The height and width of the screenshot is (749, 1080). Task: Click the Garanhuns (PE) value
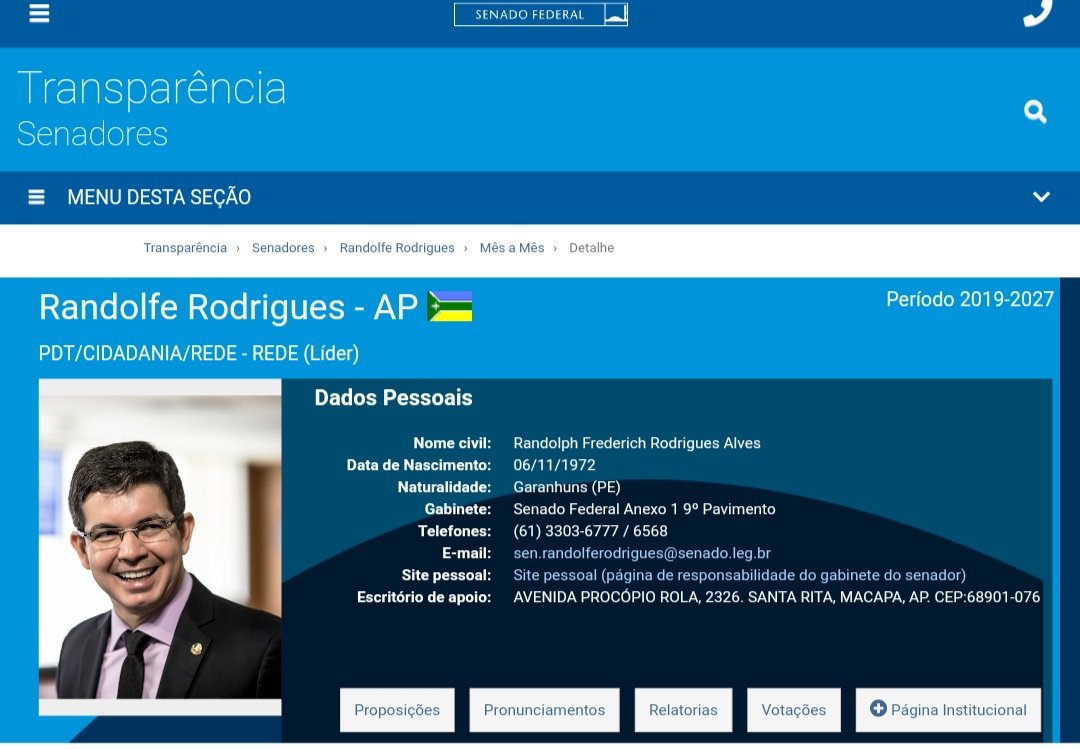(x=567, y=487)
